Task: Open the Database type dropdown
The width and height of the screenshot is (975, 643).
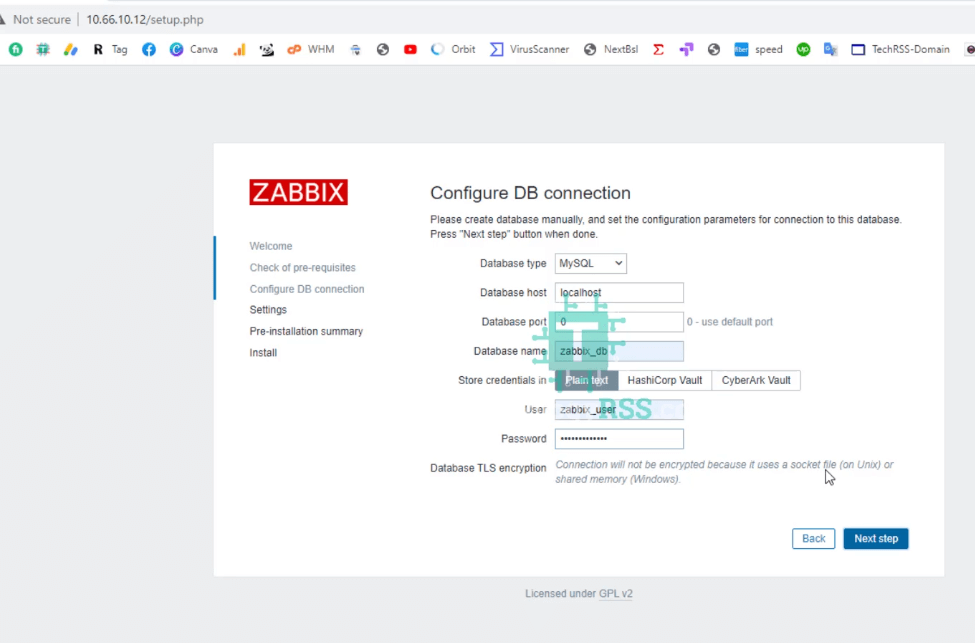Action: [x=591, y=263]
